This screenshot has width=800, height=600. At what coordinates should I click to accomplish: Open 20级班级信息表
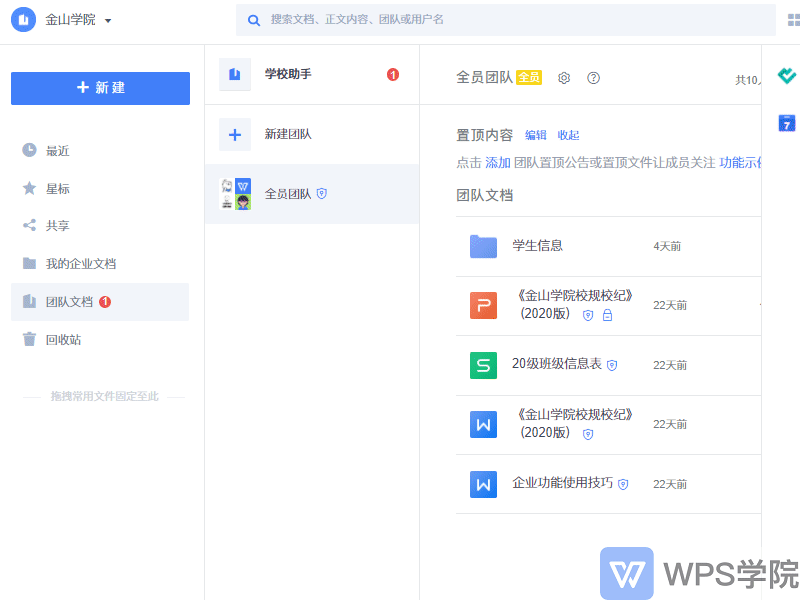pos(557,364)
